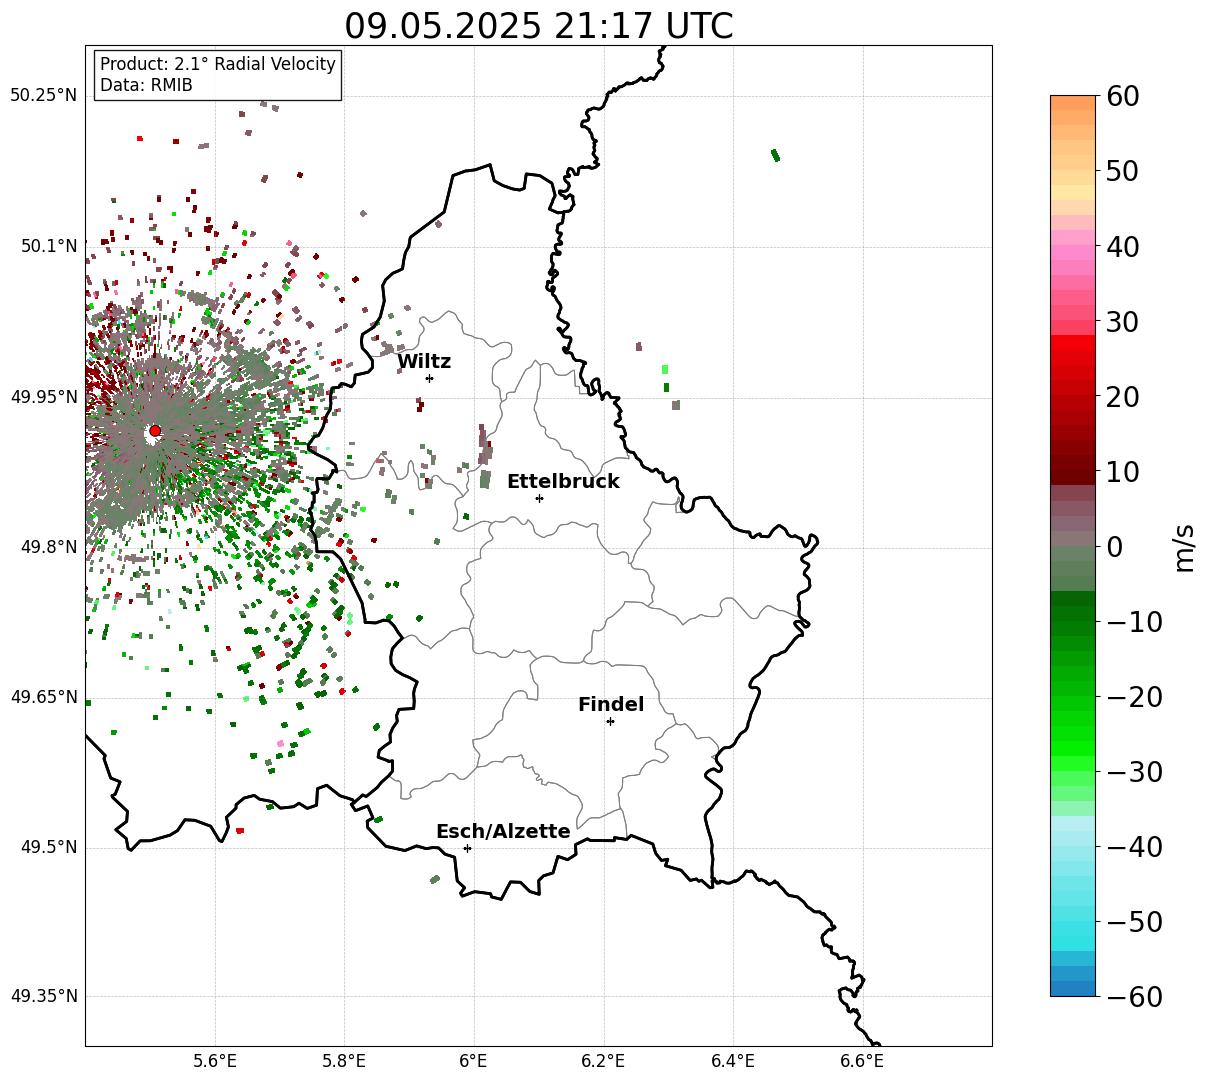
Task: Click the 49.95°N latitude label
Action: [43, 397]
